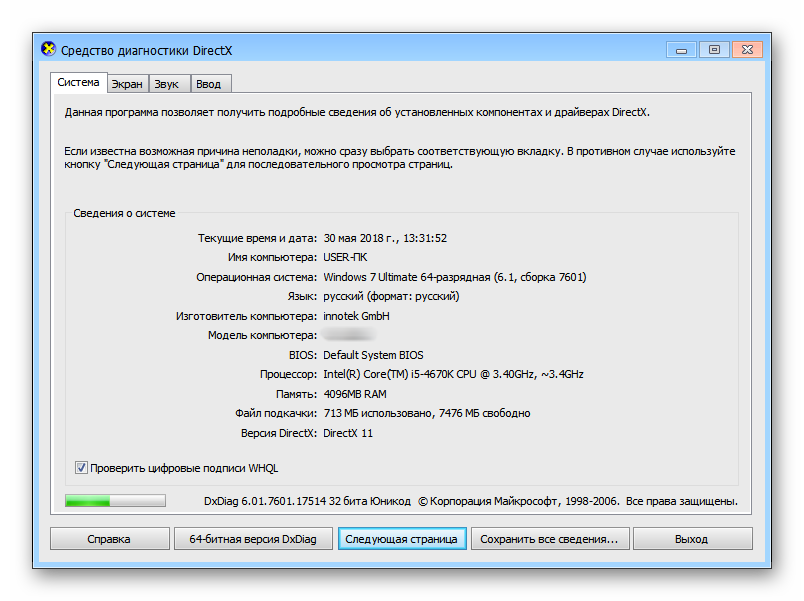This screenshot has width=804, height=601.
Task: Click the label Текущие время и дата
Action: pyautogui.click(x=257, y=238)
